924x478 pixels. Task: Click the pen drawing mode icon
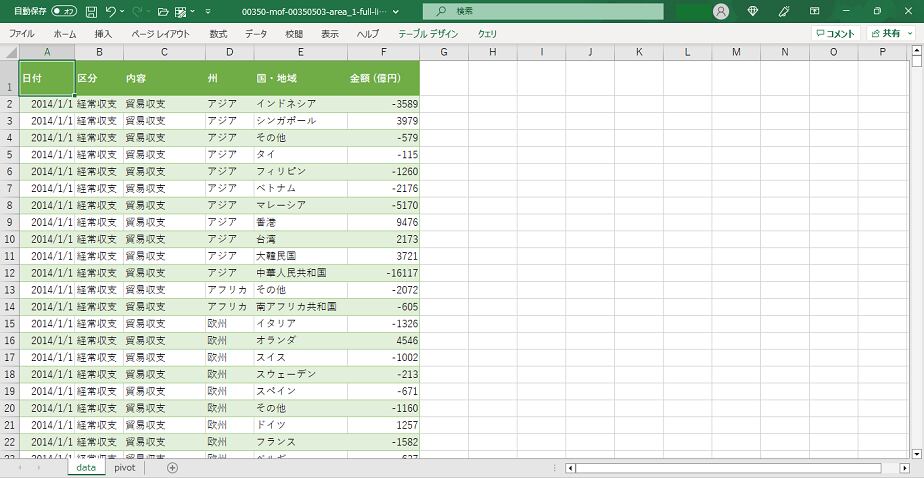(784, 11)
